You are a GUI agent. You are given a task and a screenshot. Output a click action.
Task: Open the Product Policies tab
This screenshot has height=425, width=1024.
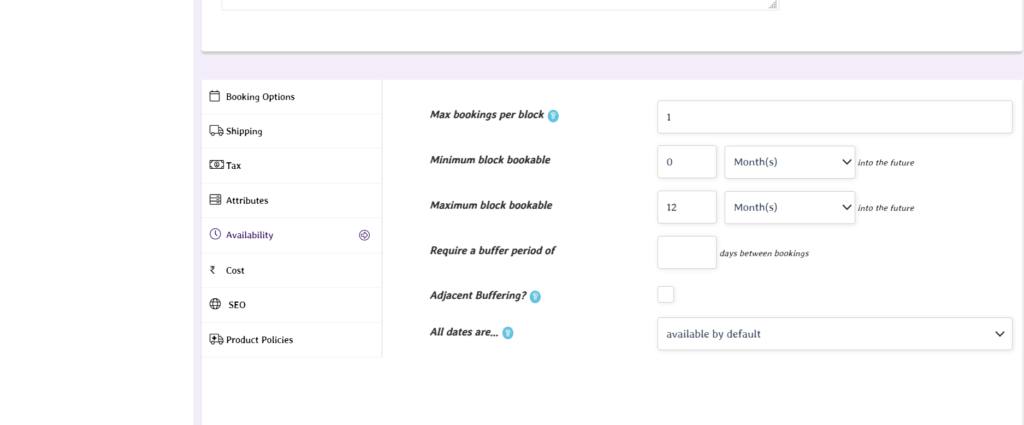tap(259, 339)
